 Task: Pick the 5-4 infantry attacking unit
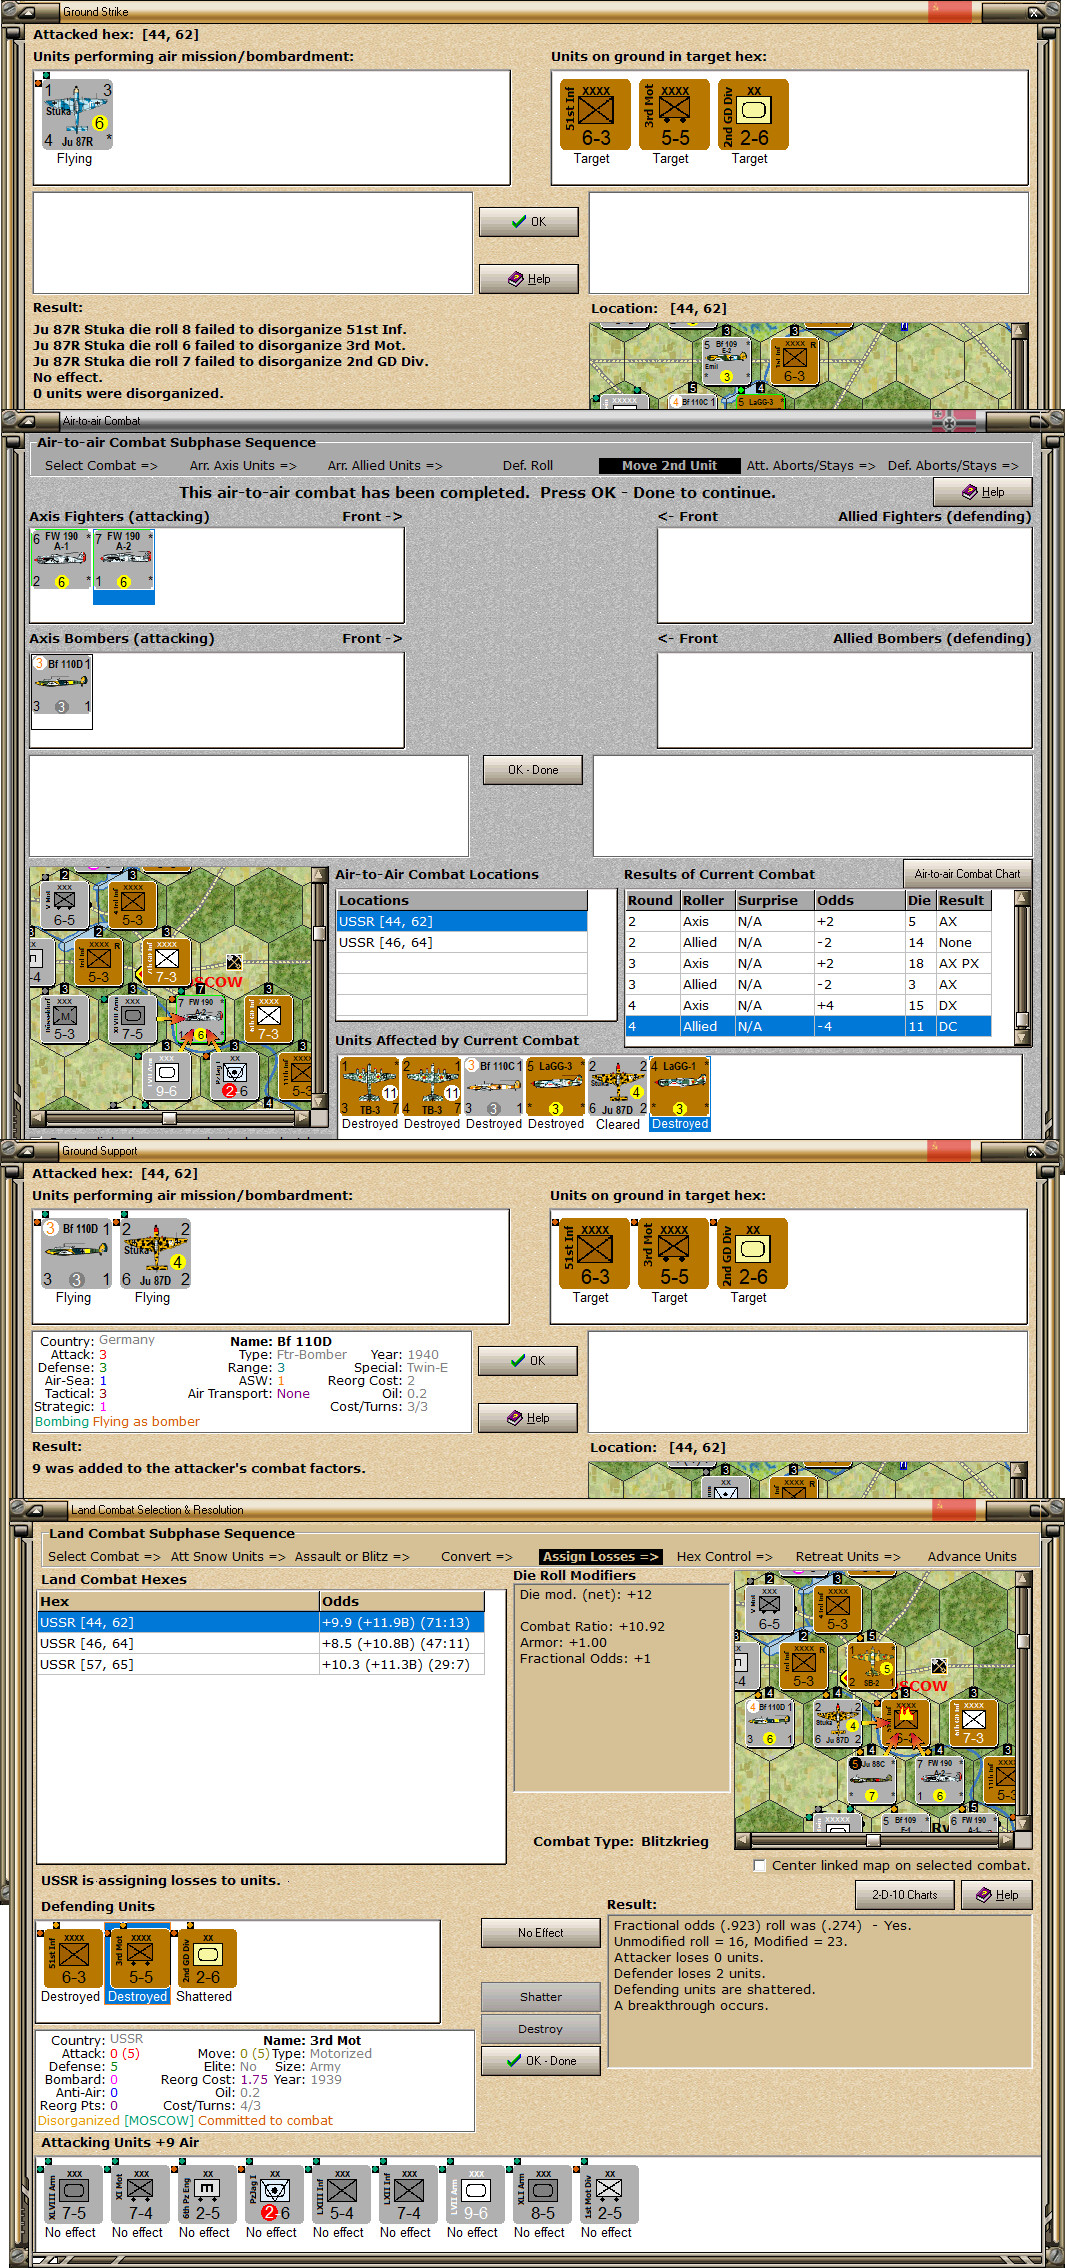tap(342, 2196)
